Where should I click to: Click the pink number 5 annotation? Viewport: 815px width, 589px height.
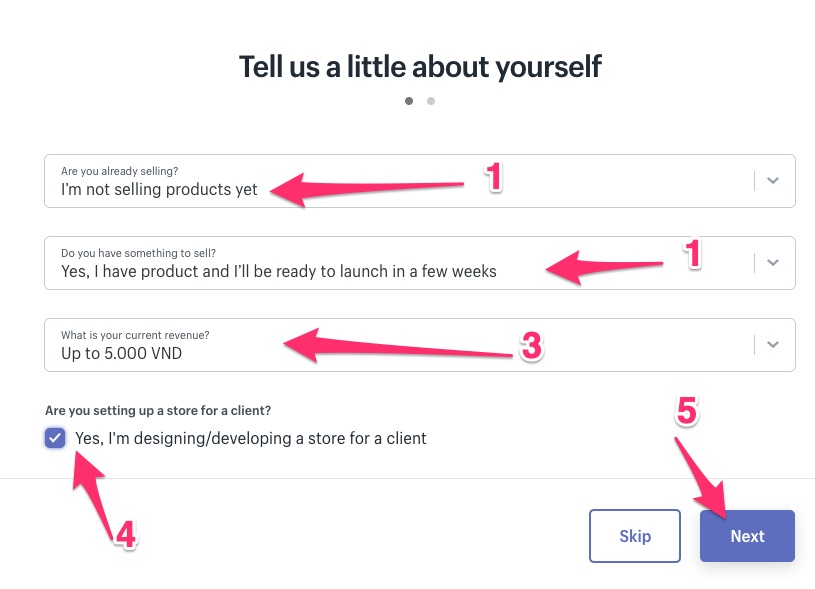point(684,411)
